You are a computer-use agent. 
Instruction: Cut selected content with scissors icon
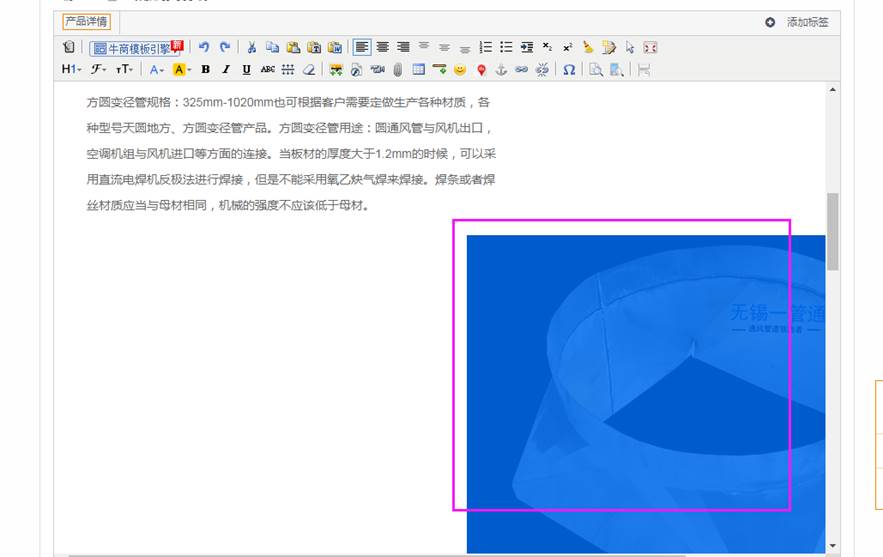(252, 47)
